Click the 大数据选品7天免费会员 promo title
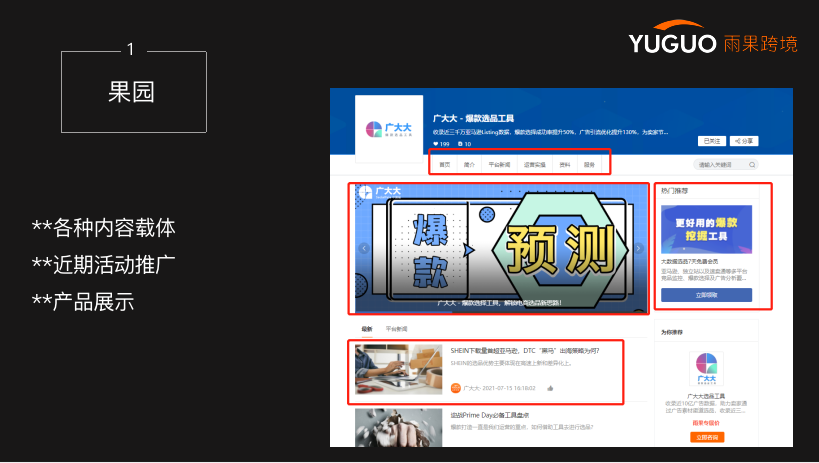The width and height of the screenshot is (819, 463). 689,261
